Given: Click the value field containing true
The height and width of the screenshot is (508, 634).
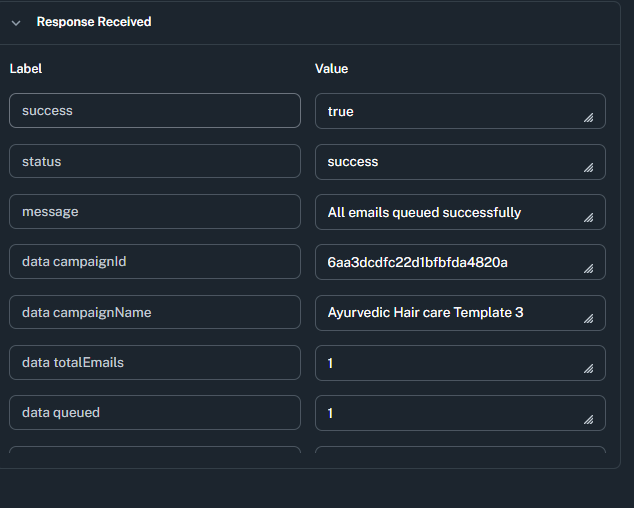Looking at the screenshot, I should pyautogui.click(x=460, y=111).
